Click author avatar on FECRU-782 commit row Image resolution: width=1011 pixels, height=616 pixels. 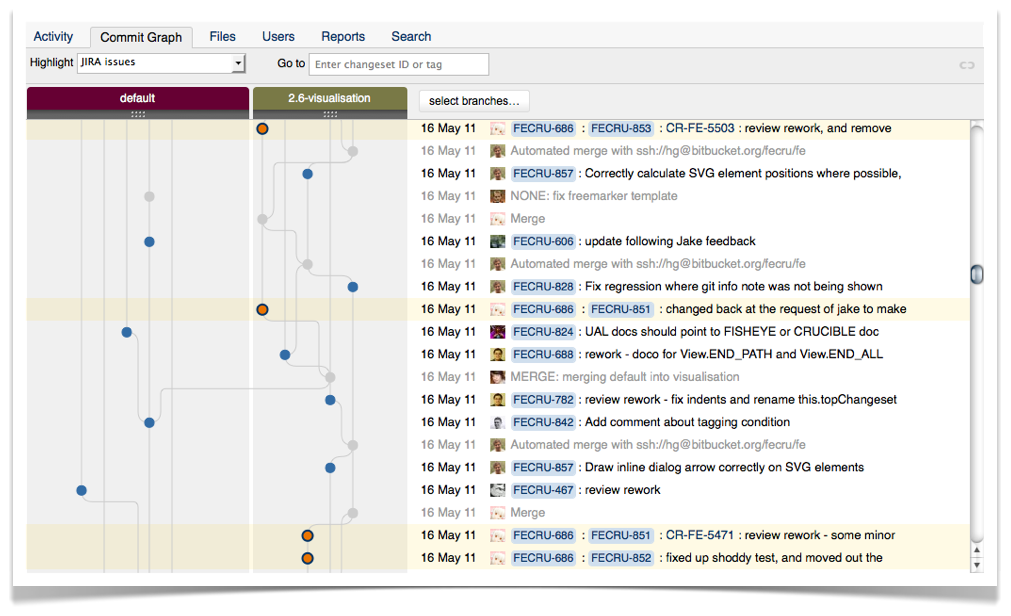(x=497, y=400)
